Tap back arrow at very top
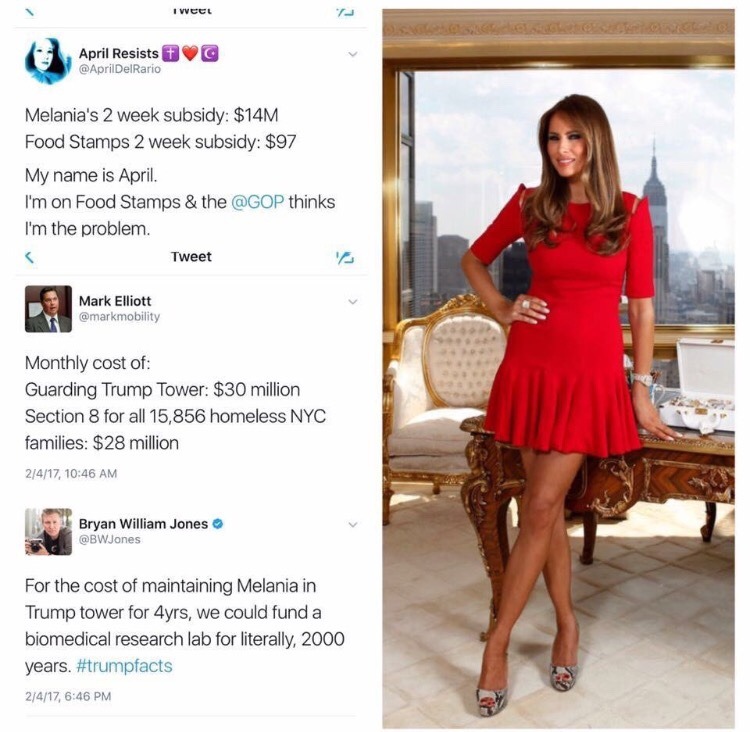 (x=30, y=11)
